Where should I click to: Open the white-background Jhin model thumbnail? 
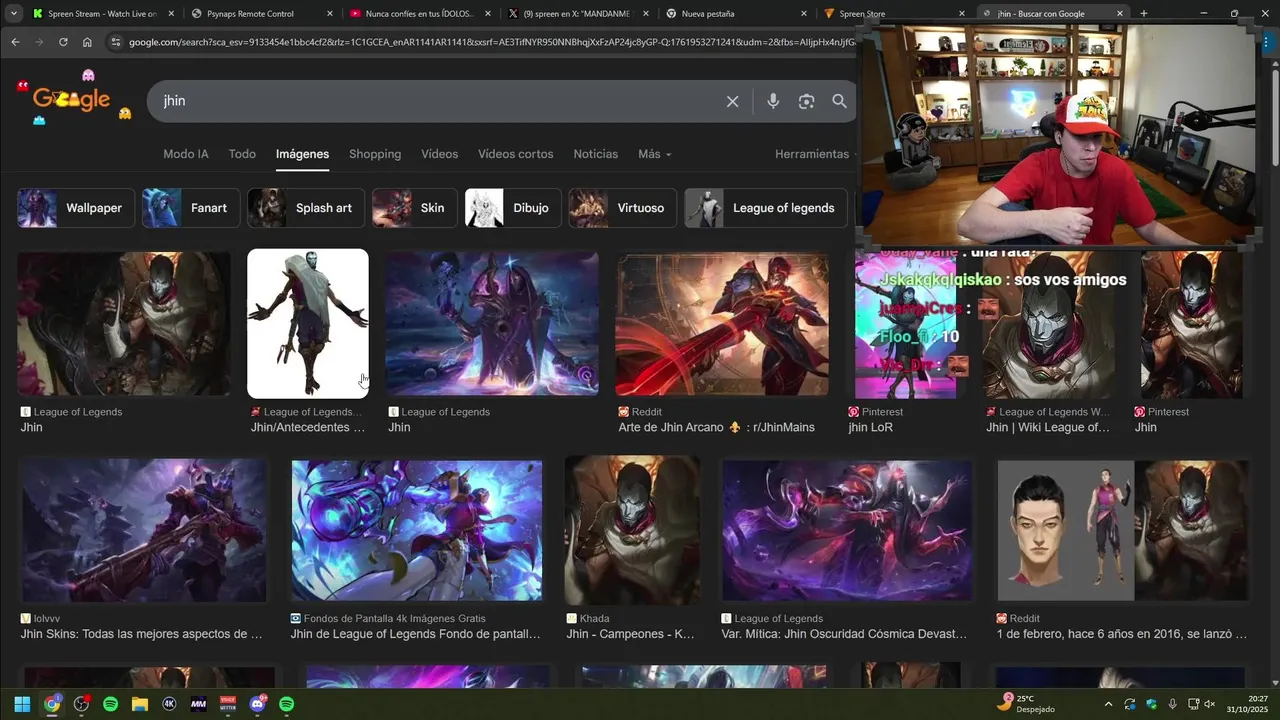(308, 323)
